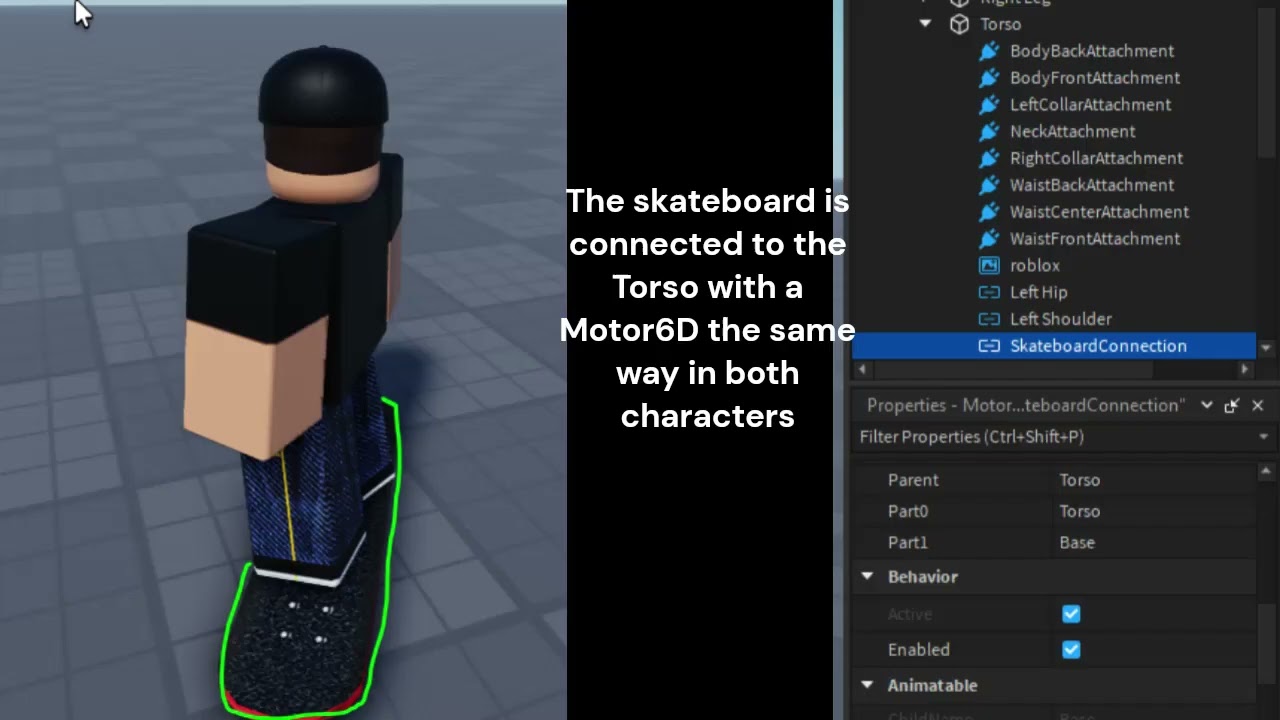Collapse the Animatable section
Viewport: 1280px width, 720px height.
(x=867, y=686)
